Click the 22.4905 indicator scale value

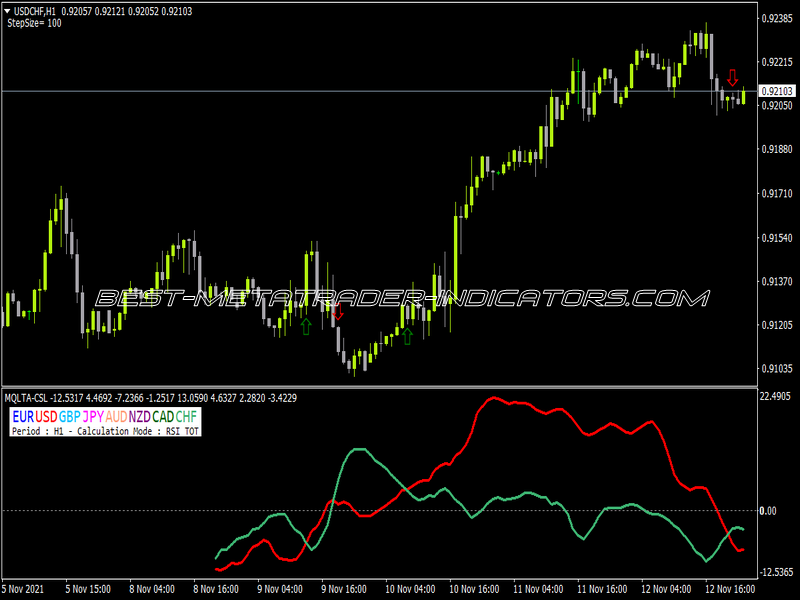(775, 396)
